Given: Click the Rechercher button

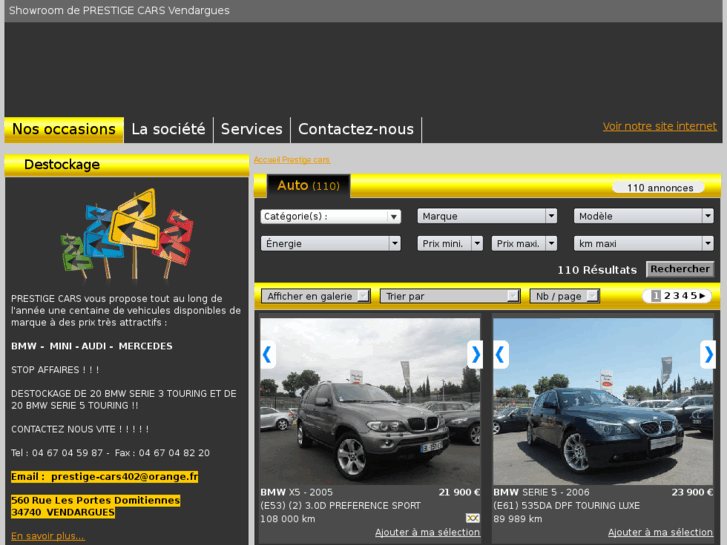Looking at the screenshot, I should pyautogui.click(x=680, y=269).
